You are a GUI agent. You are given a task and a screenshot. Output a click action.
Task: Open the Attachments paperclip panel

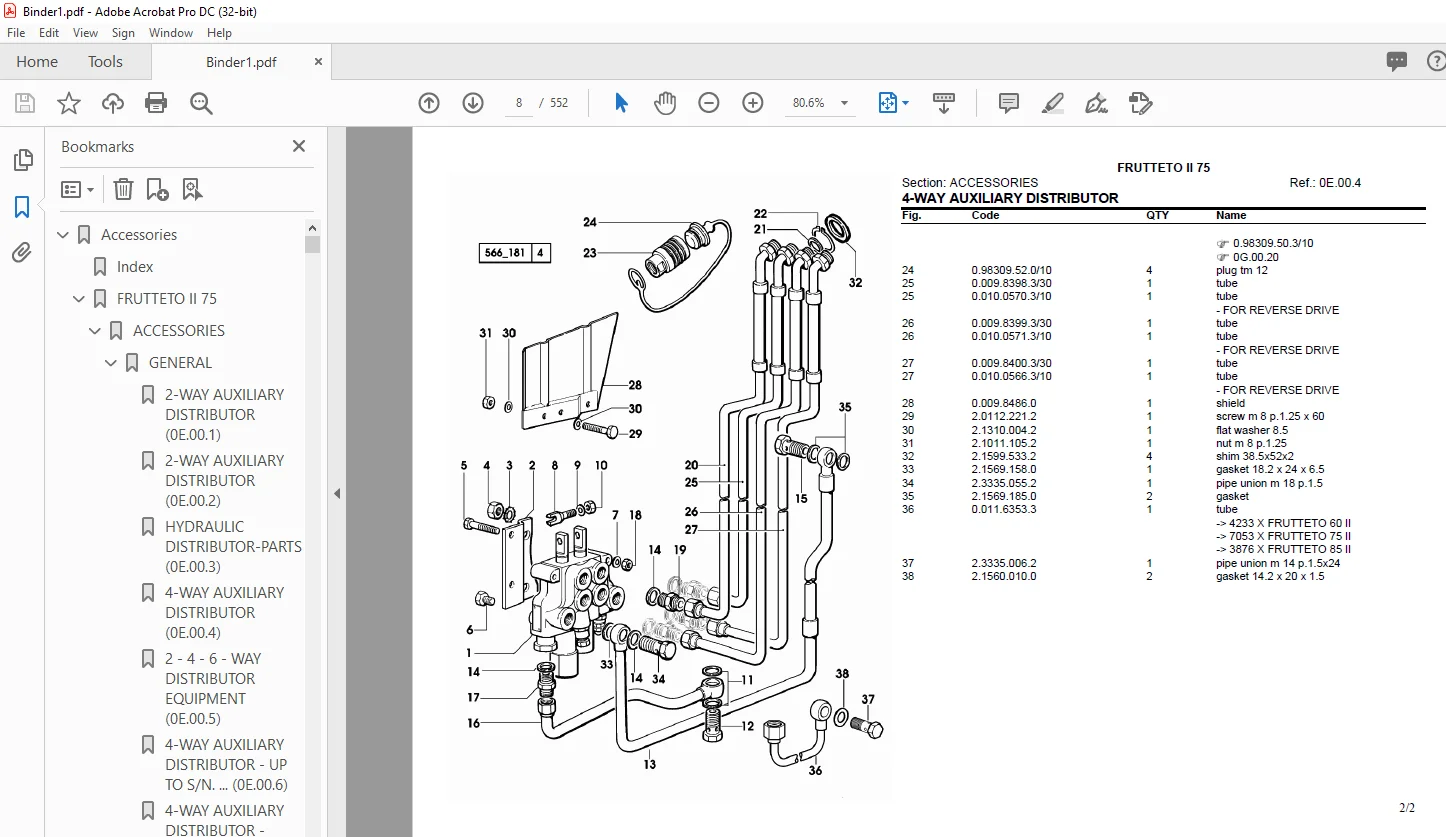(x=22, y=253)
